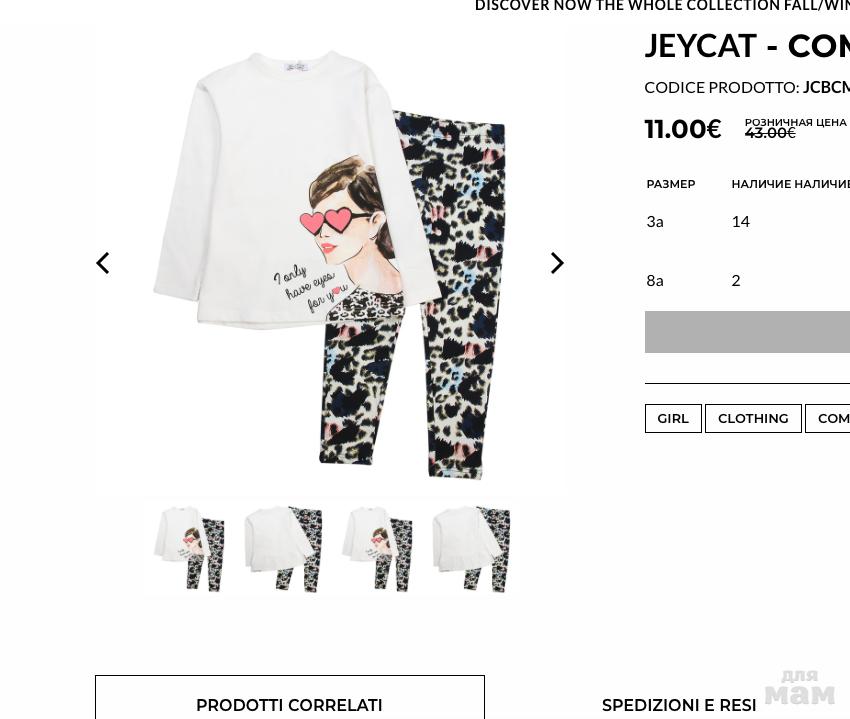The image size is (850, 719).
Task: Select the first product thumbnail
Action: coord(189,548)
